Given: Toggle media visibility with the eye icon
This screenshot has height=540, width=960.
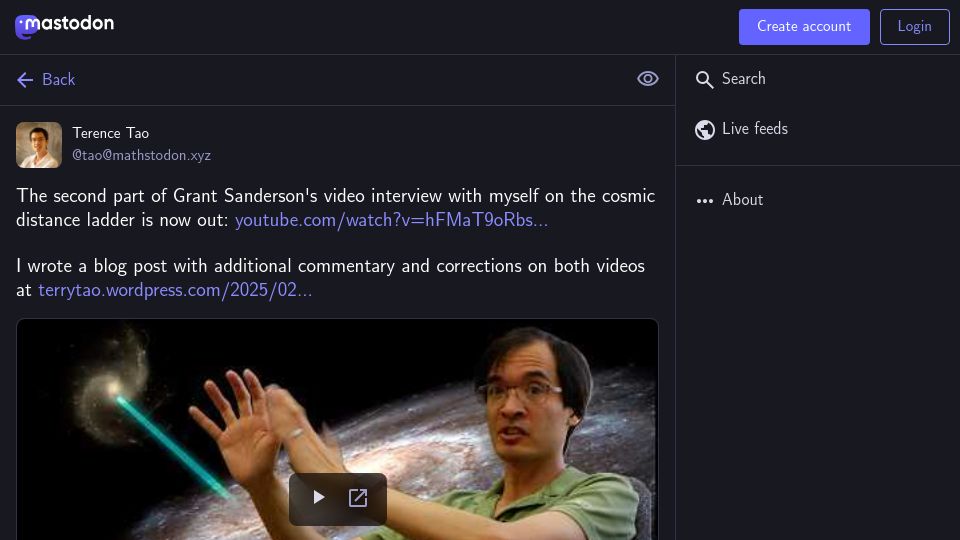Looking at the screenshot, I should click(647, 79).
